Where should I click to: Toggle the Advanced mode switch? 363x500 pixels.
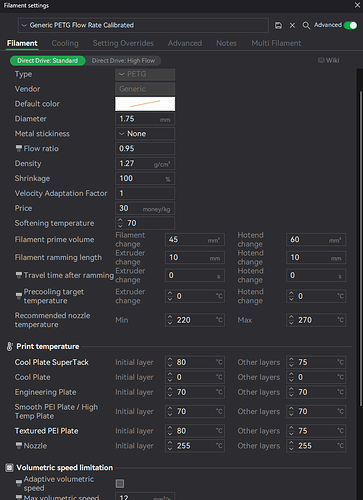click(x=350, y=25)
